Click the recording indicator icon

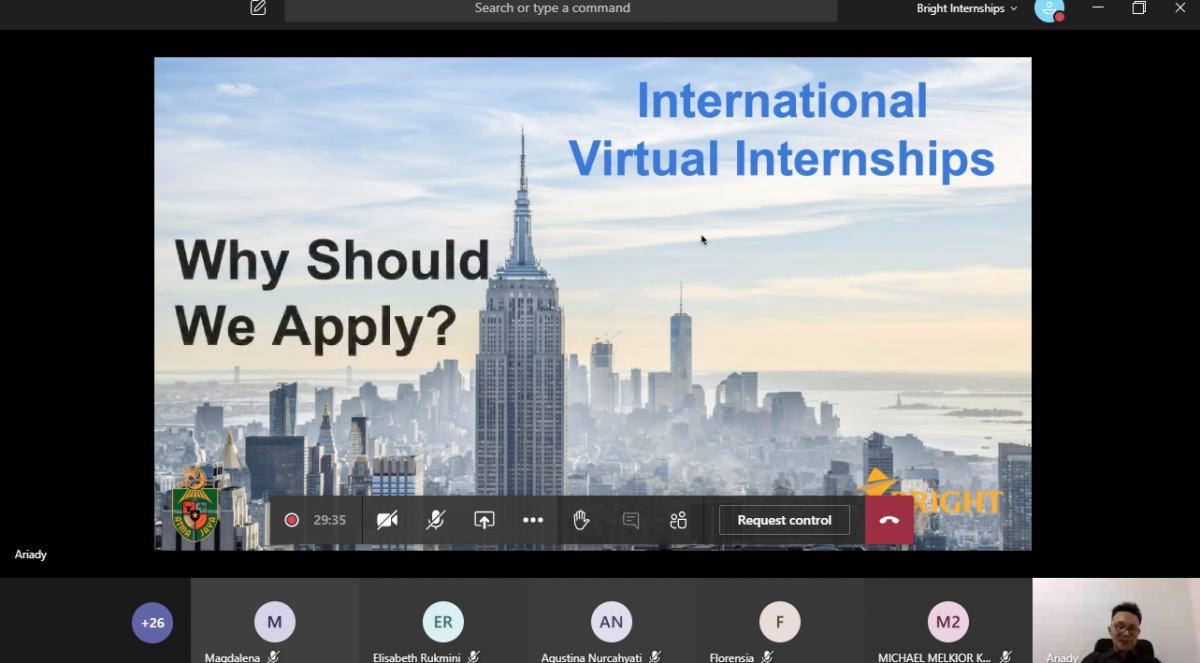point(291,520)
